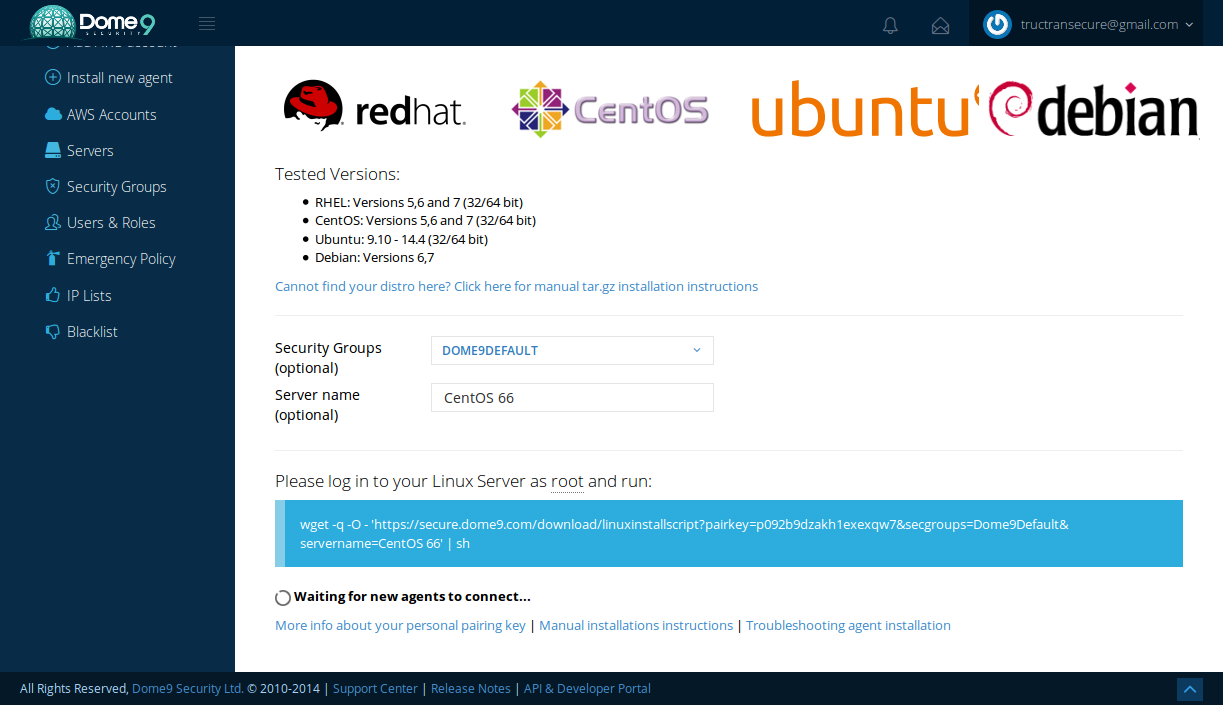Screen dimensions: 1223x705
Task: Click the wget install command box
Action: (729, 534)
